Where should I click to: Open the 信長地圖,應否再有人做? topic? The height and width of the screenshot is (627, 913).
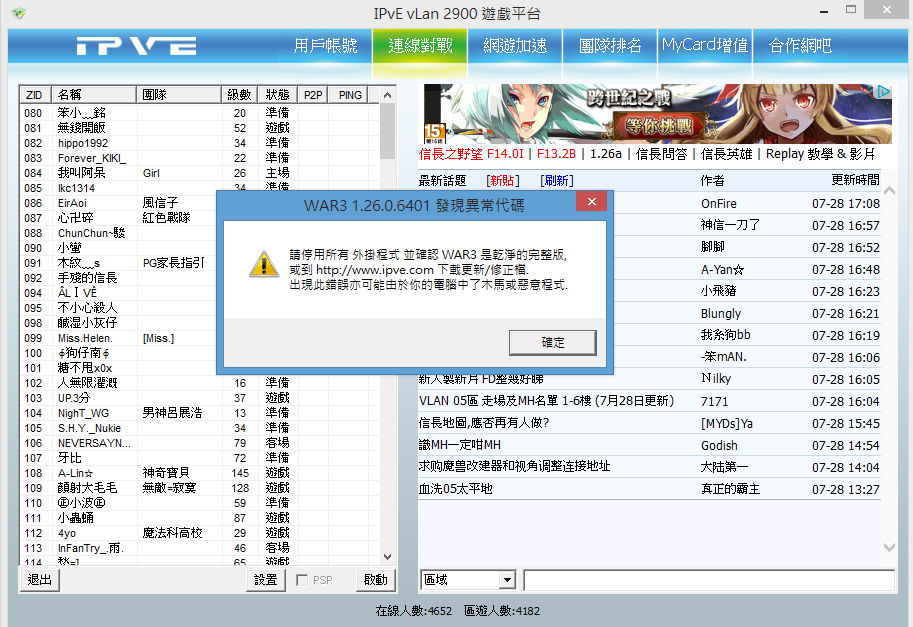pyautogui.click(x=484, y=423)
